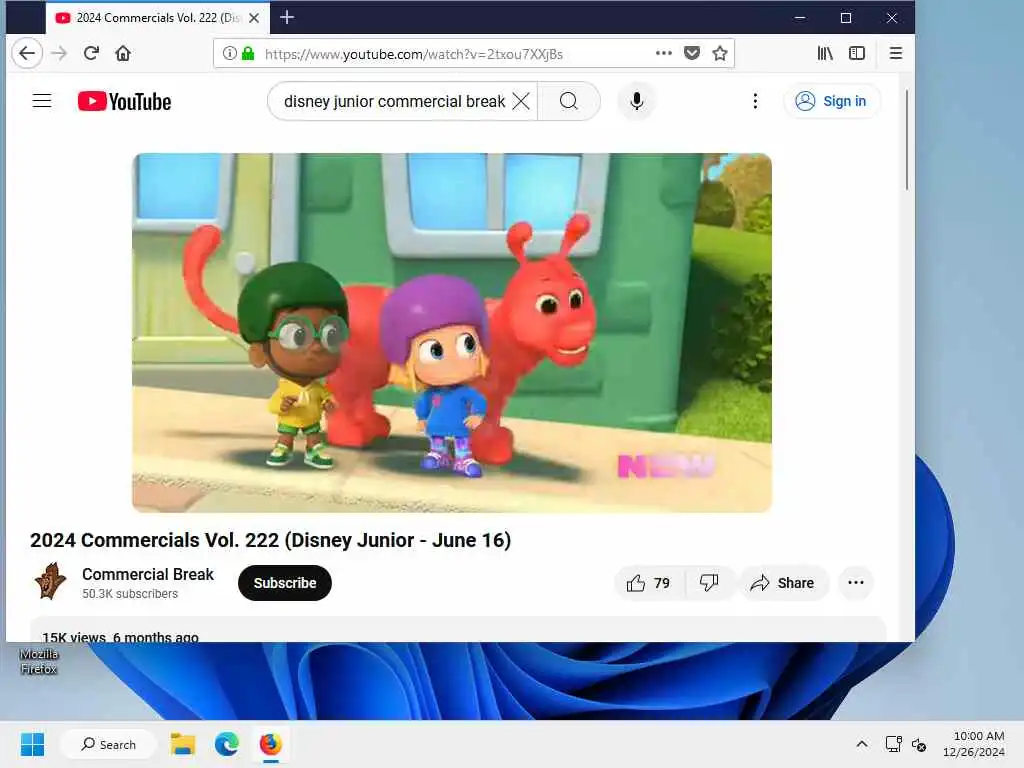Image resolution: width=1024 pixels, height=768 pixels.
Task: Maximize the Firefox window
Action: [846, 18]
